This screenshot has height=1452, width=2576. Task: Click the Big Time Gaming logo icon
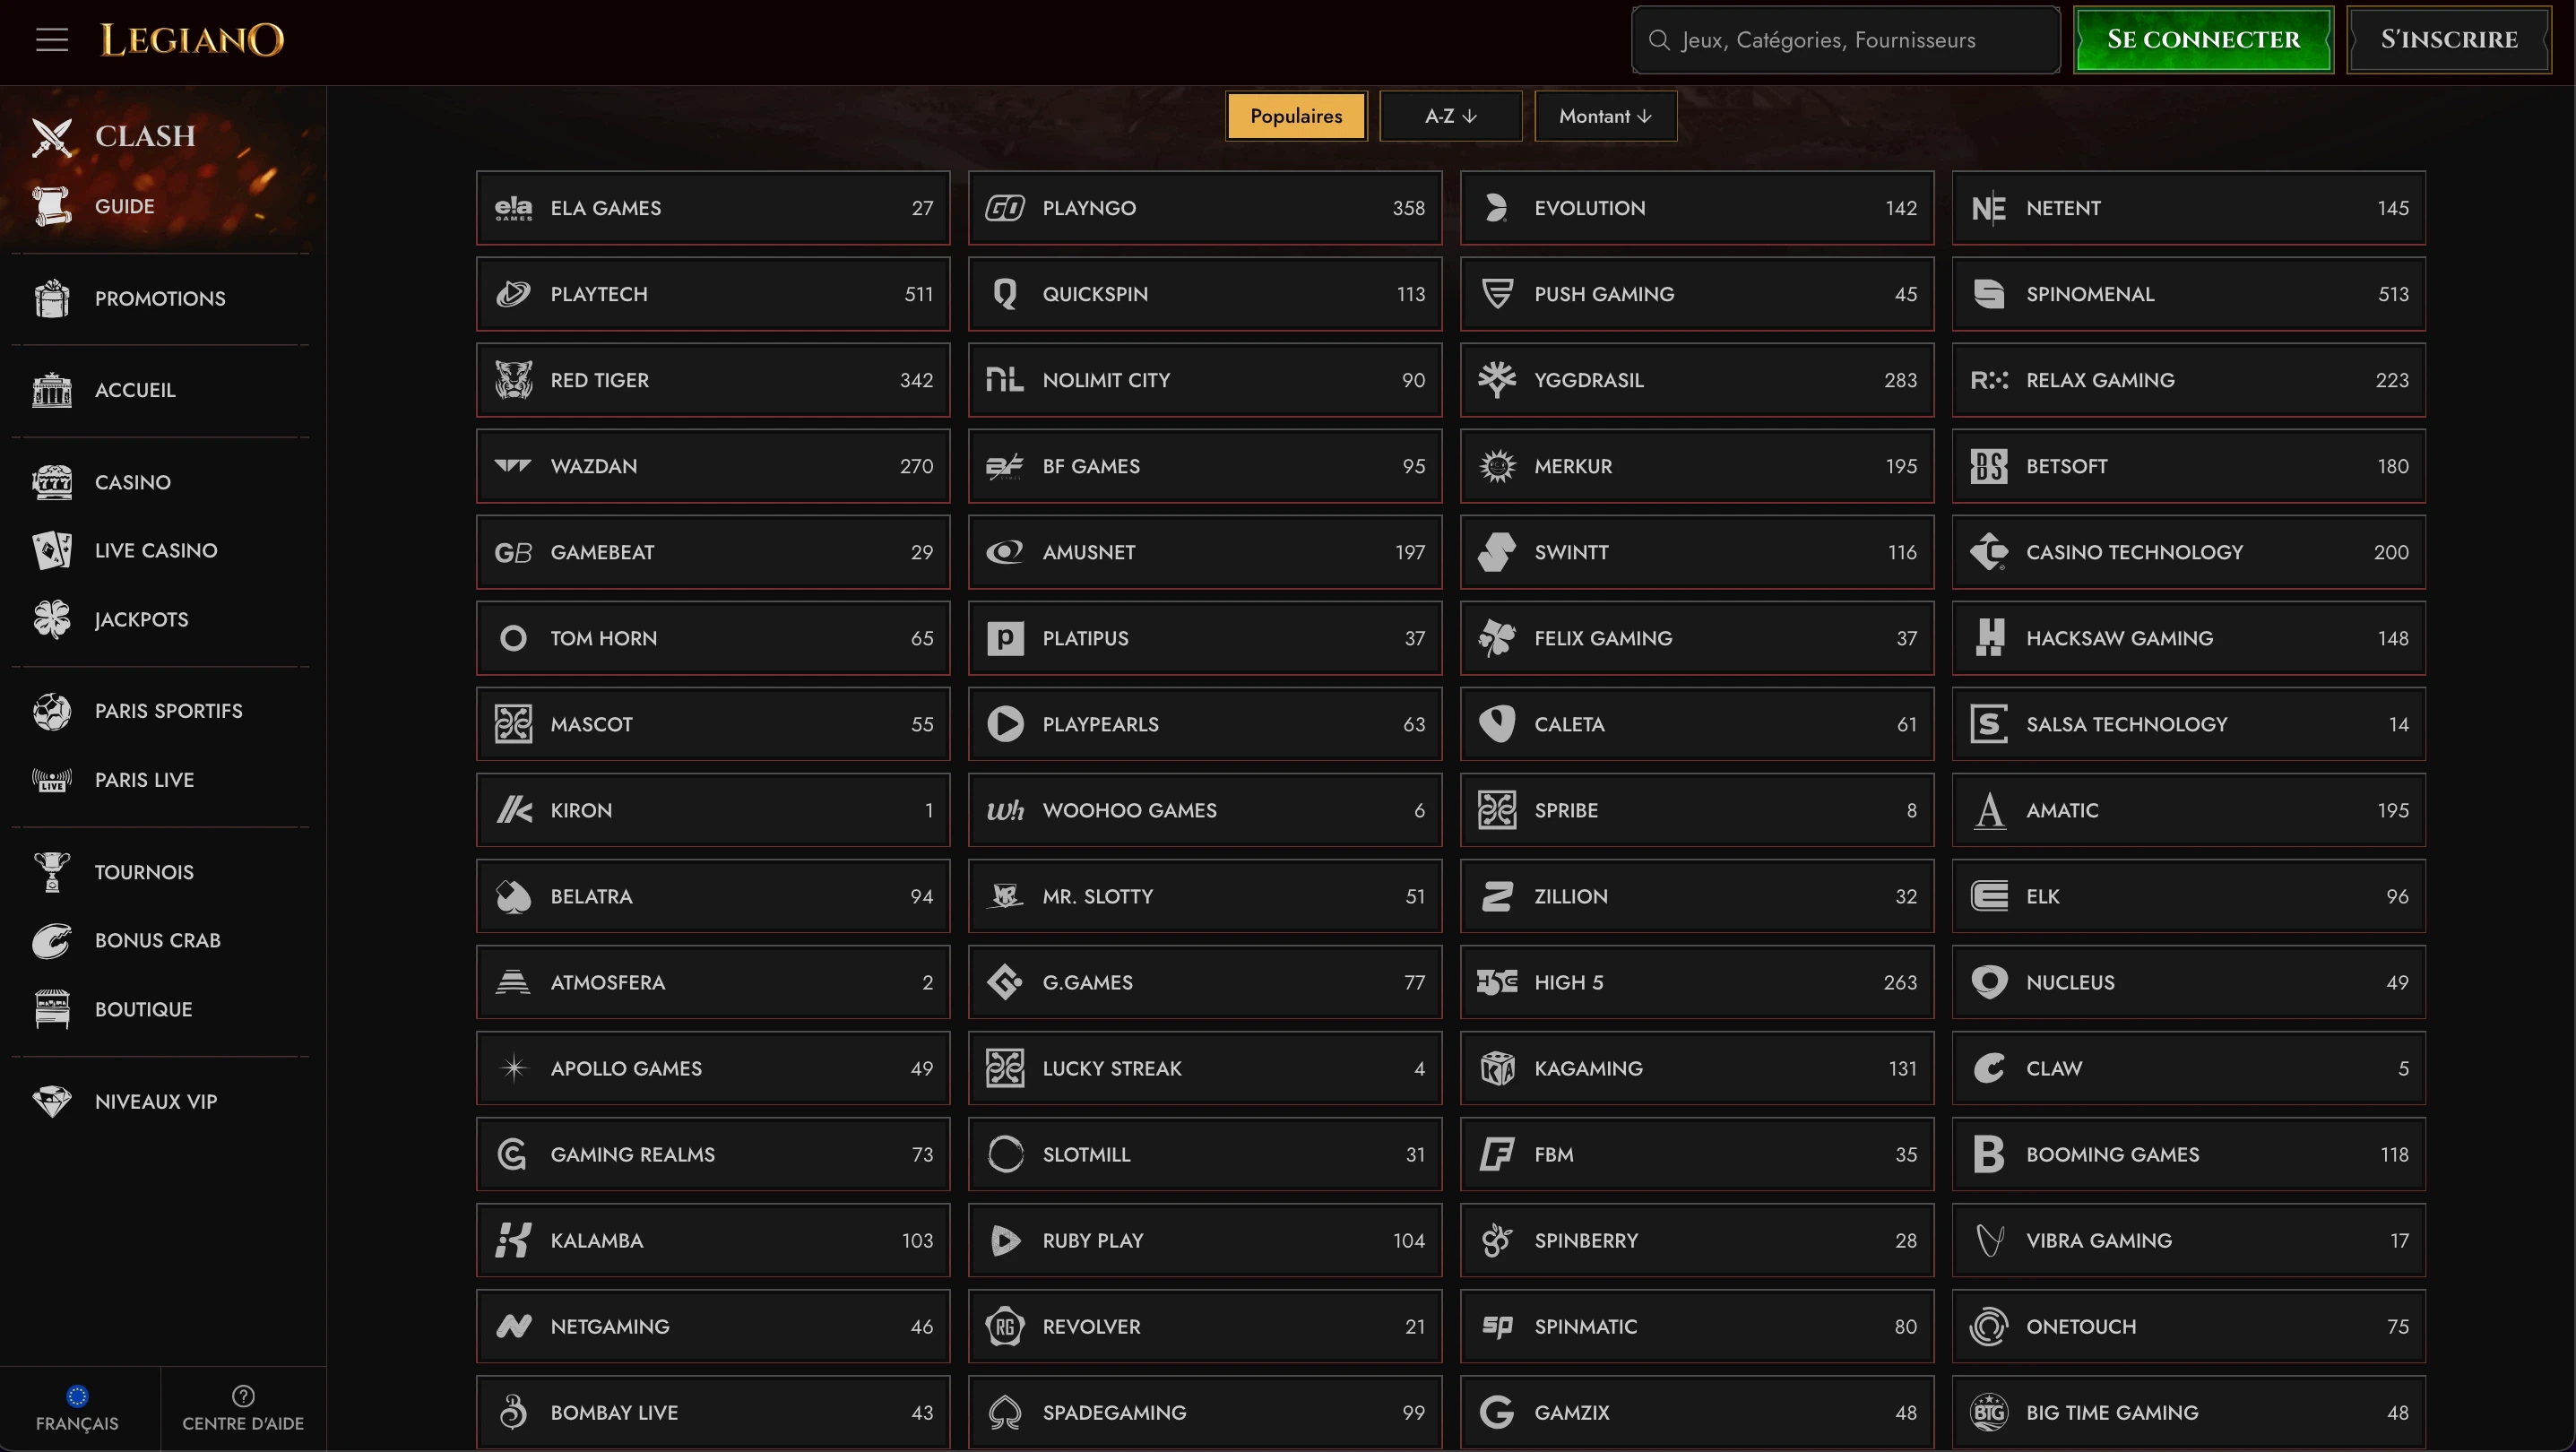tap(1989, 1412)
